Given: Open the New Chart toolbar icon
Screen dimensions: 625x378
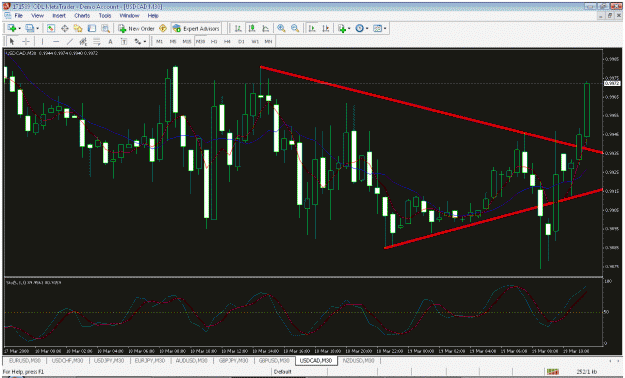Looking at the screenshot, I should pyautogui.click(x=12, y=28).
